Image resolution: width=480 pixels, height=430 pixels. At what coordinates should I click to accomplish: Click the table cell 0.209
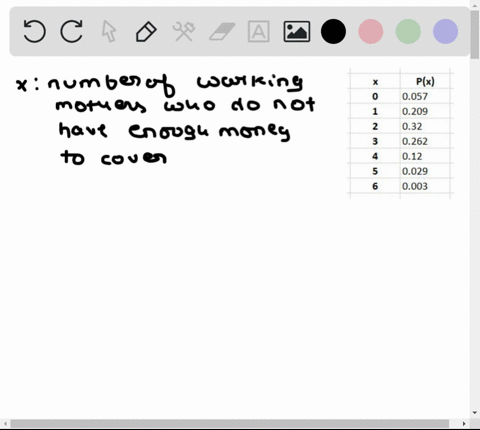[x=425, y=111]
